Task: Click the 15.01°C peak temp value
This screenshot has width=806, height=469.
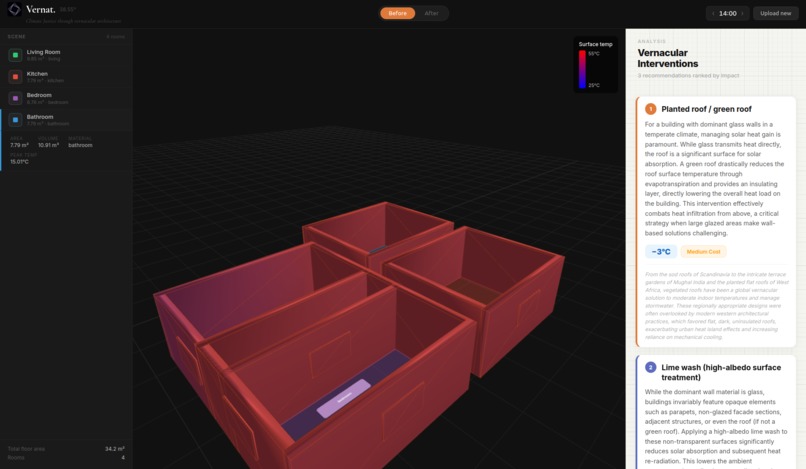Action: pos(19,161)
